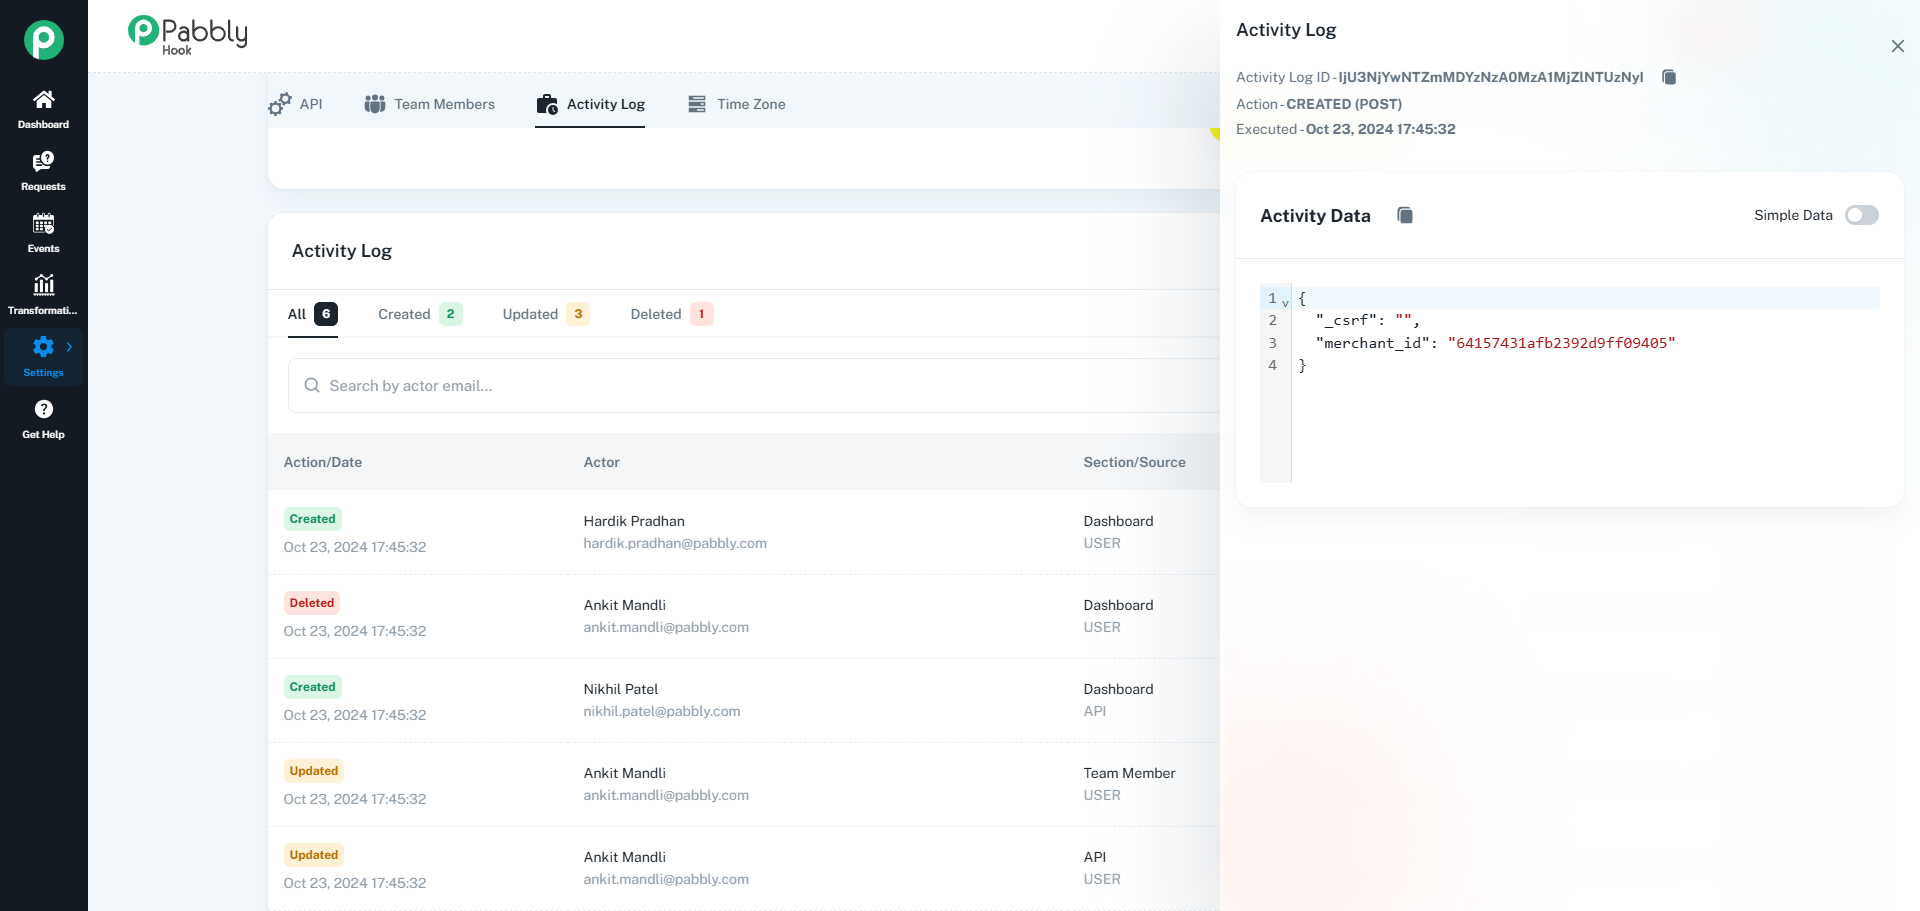Filter by Updated activities
Image resolution: width=1920 pixels, height=911 pixels.
point(546,314)
